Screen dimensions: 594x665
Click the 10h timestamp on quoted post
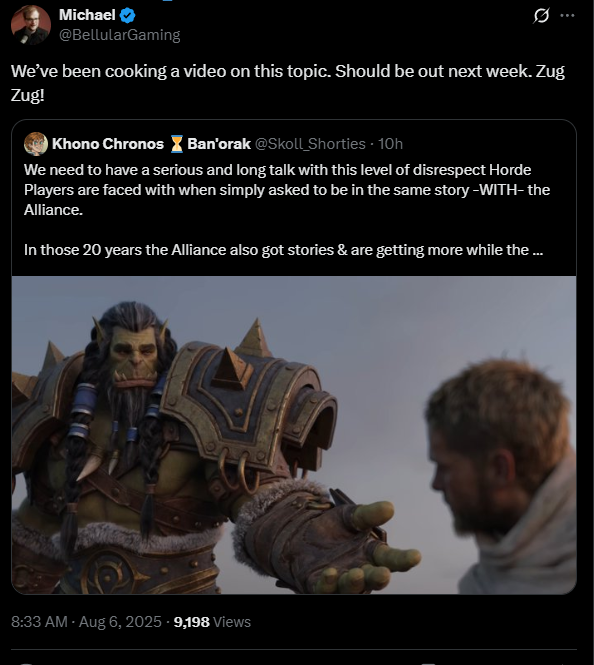pyautogui.click(x=390, y=144)
